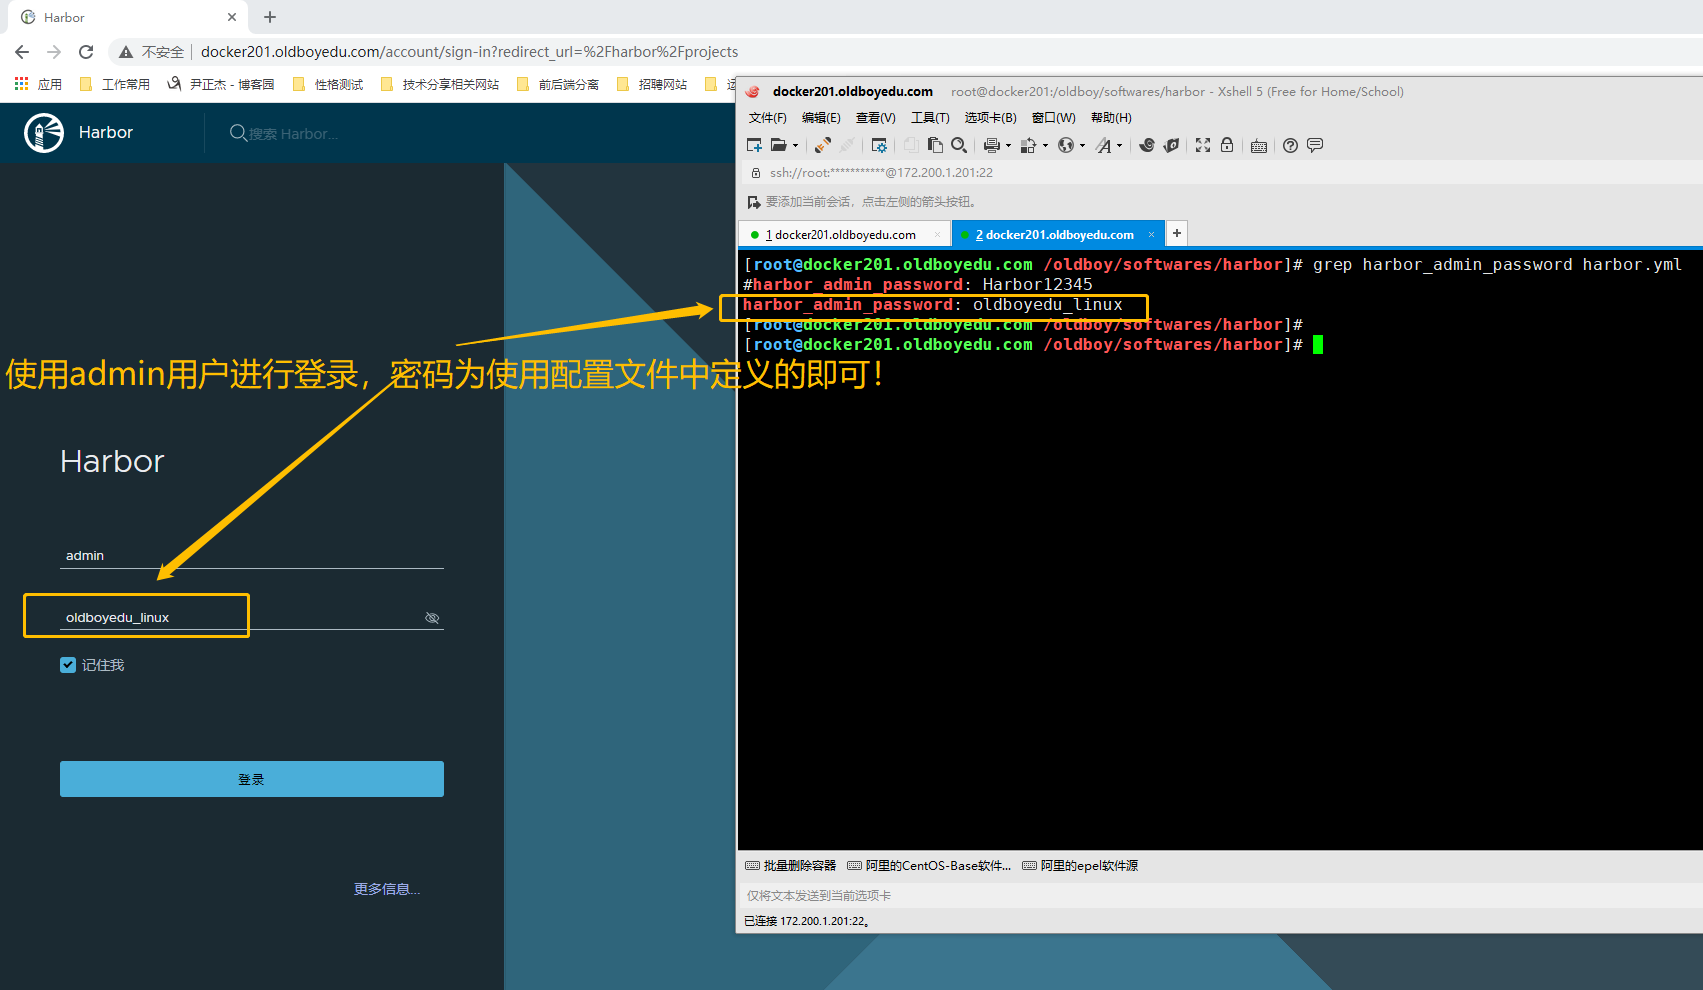The width and height of the screenshot is (1703, 990).
Task: Toggle the 记住我 remember me checkbox
Action: pyautogui.click(x=68, y=665)
